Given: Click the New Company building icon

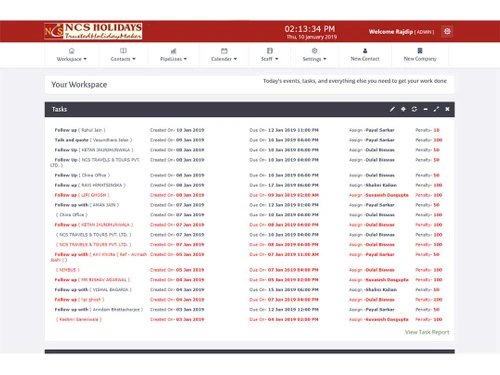Looking at the screenshot, I should [x=420, y=51].
